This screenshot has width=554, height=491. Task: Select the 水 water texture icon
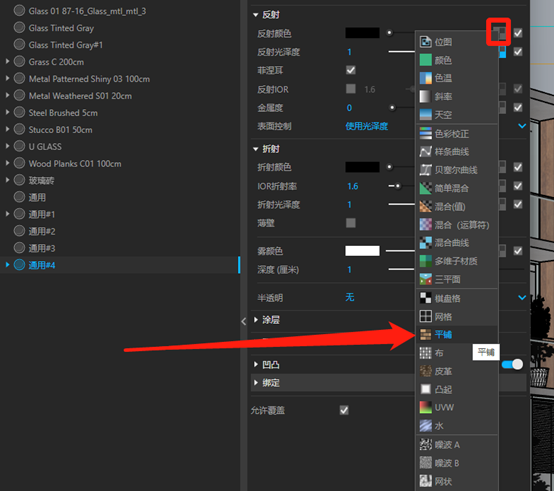point(425,426)
